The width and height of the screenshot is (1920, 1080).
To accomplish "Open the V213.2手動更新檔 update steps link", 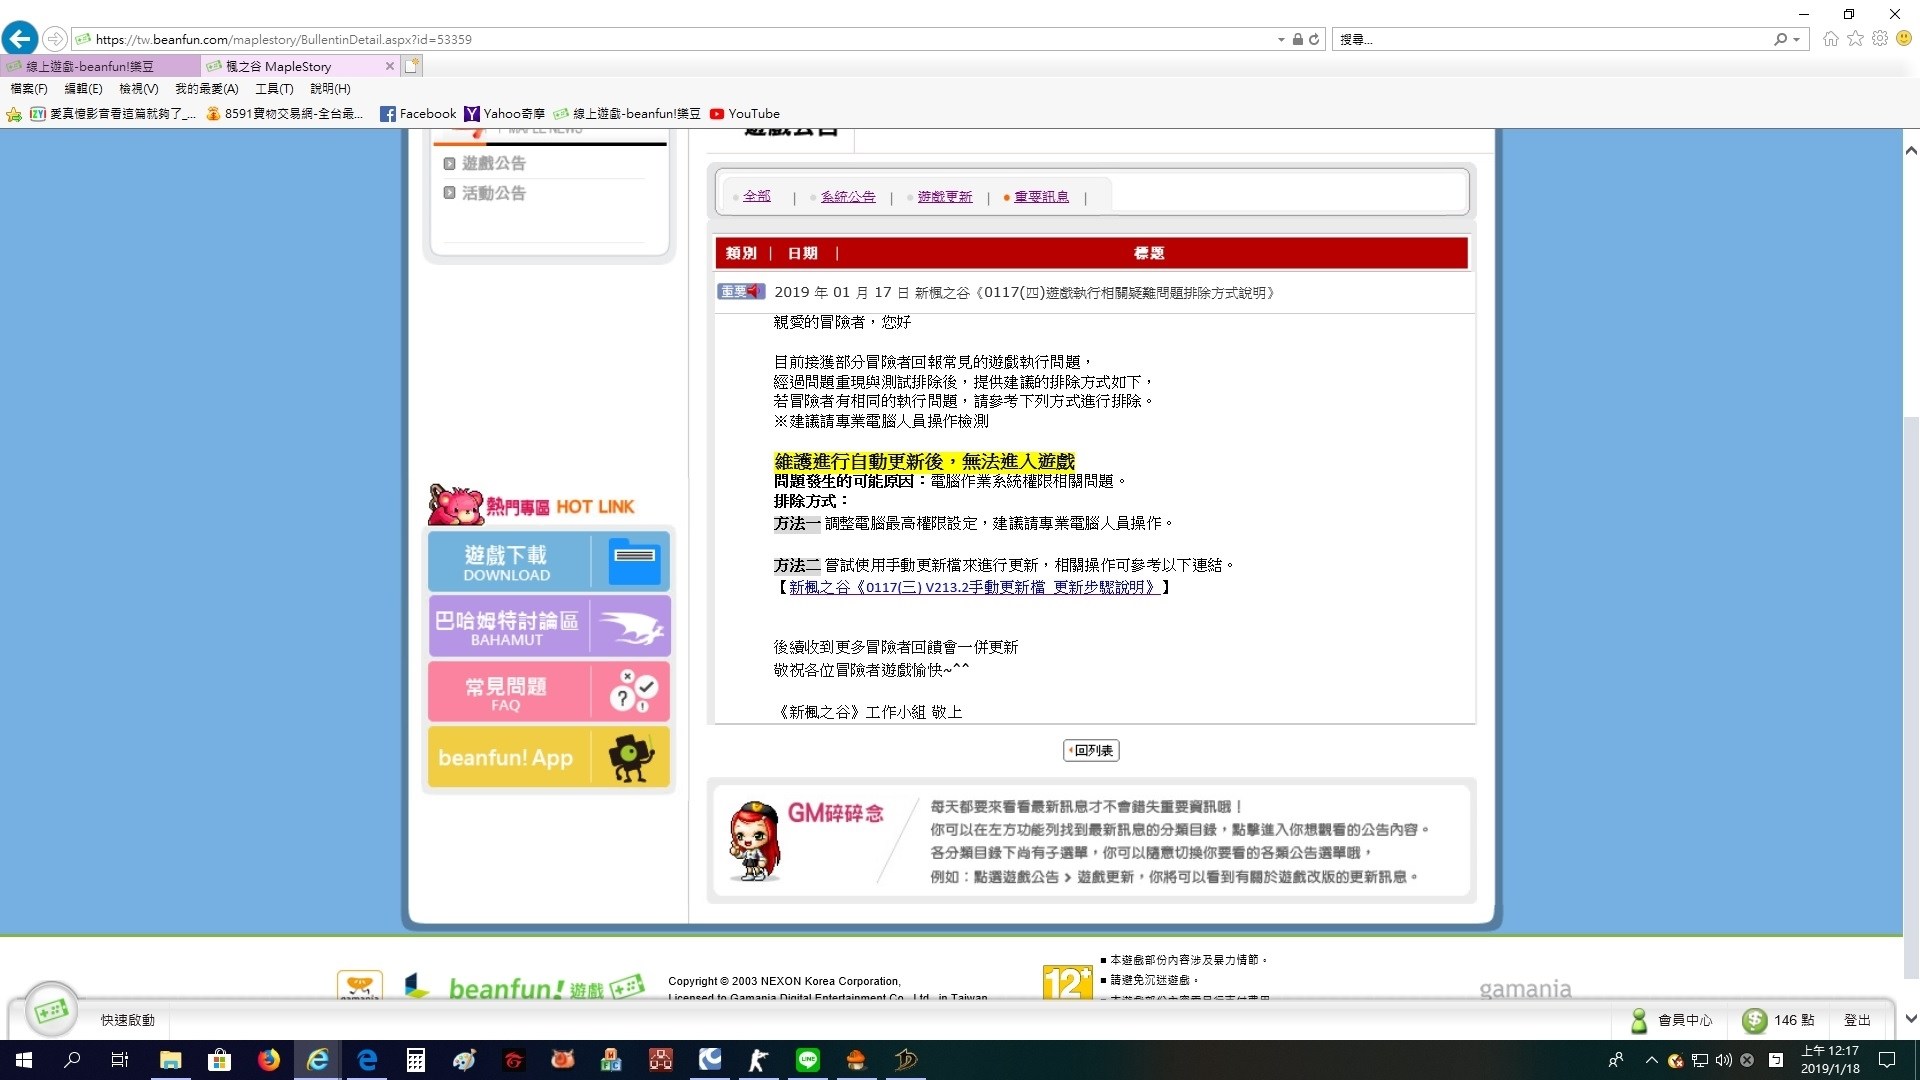I will click(975, 587).
